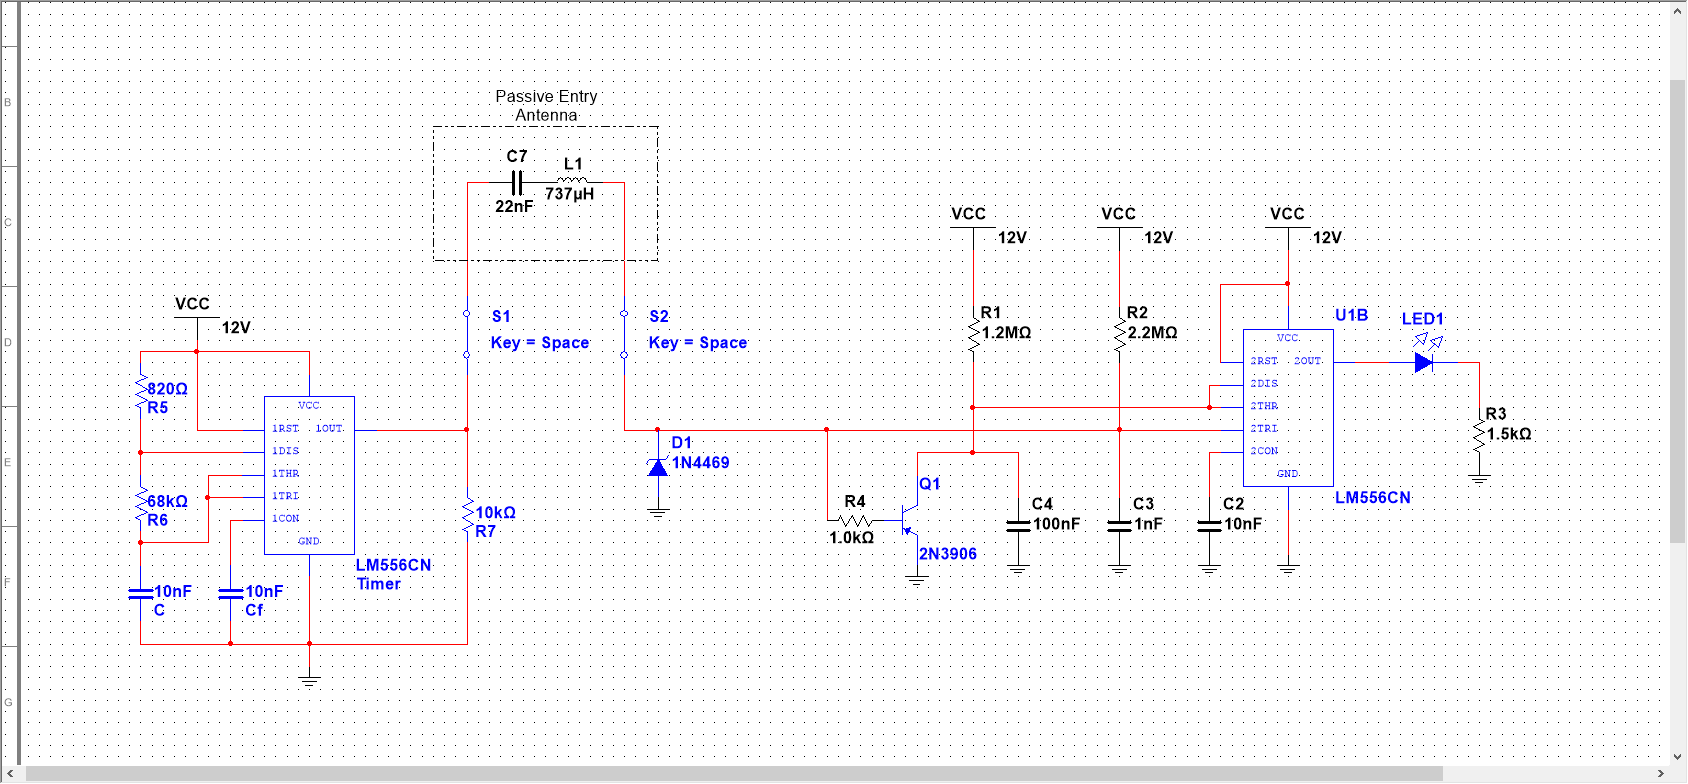This screenshot has width=1688, height=784.
Task: Click the vertical scrollbar thumb
Action: [1679, 310]
